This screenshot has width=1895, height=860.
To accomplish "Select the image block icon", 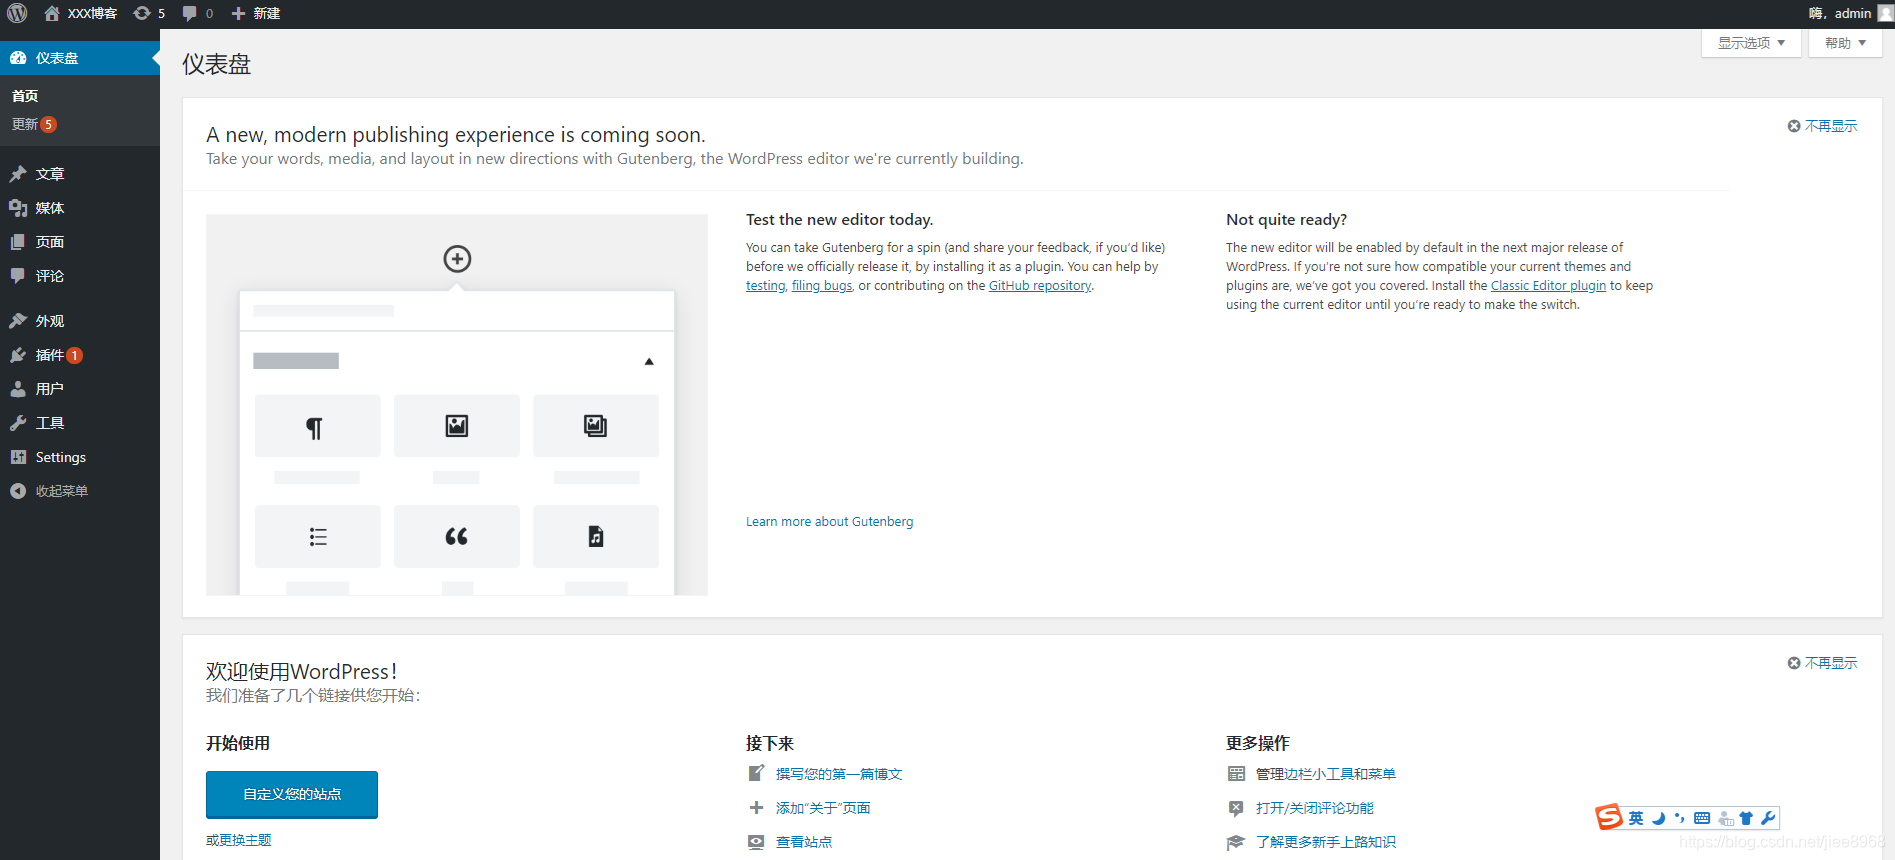I will [x=457, y=426].
